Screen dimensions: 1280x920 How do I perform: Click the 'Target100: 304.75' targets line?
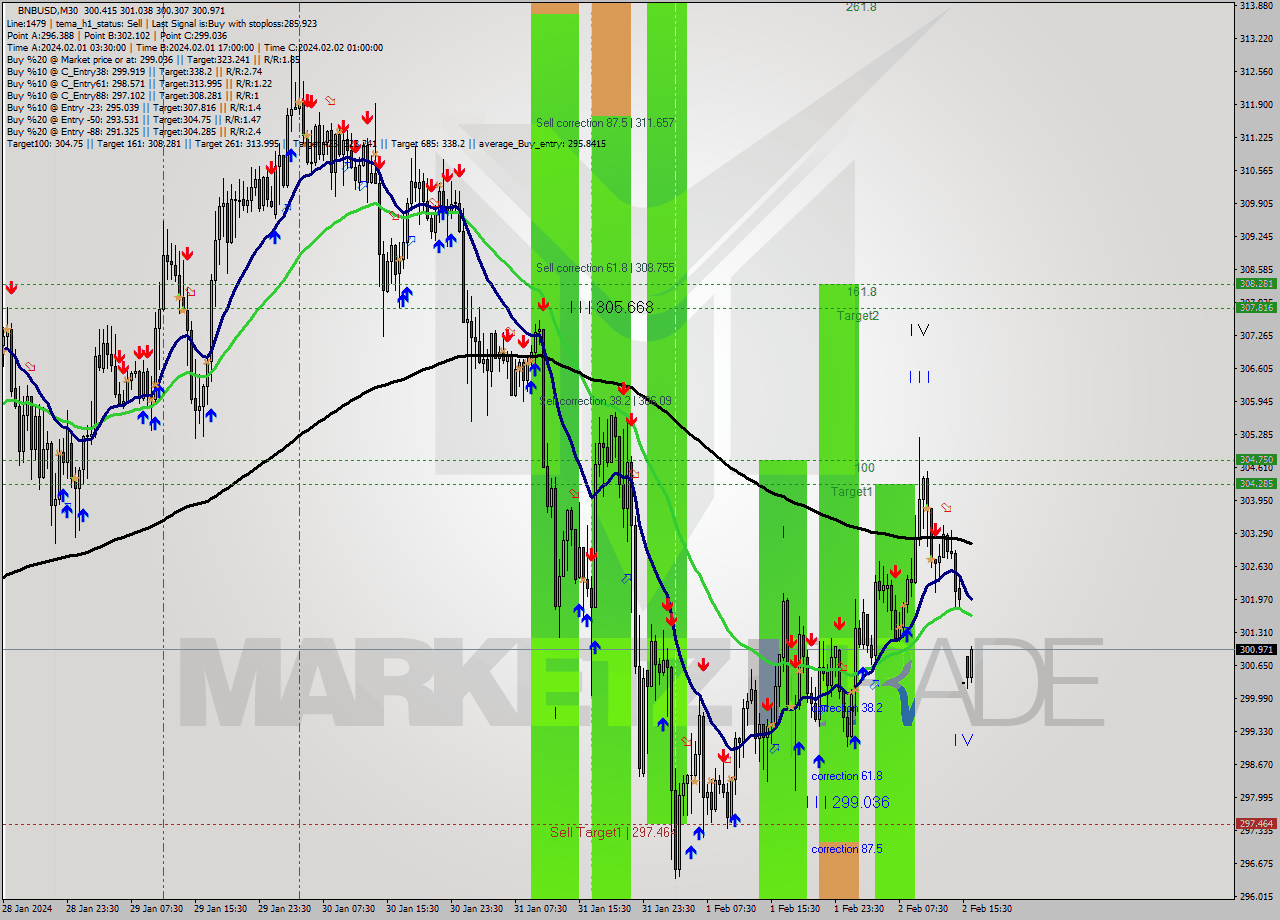coord(305,144)
